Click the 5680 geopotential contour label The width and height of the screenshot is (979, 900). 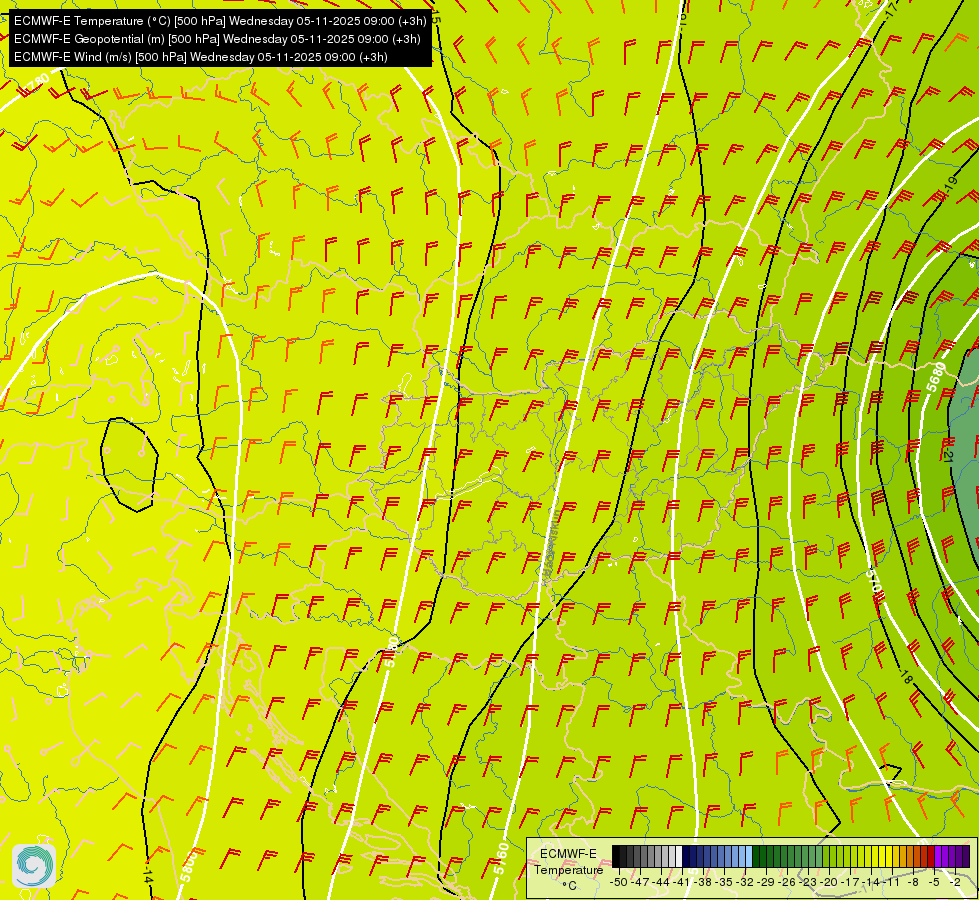[937, 377]
